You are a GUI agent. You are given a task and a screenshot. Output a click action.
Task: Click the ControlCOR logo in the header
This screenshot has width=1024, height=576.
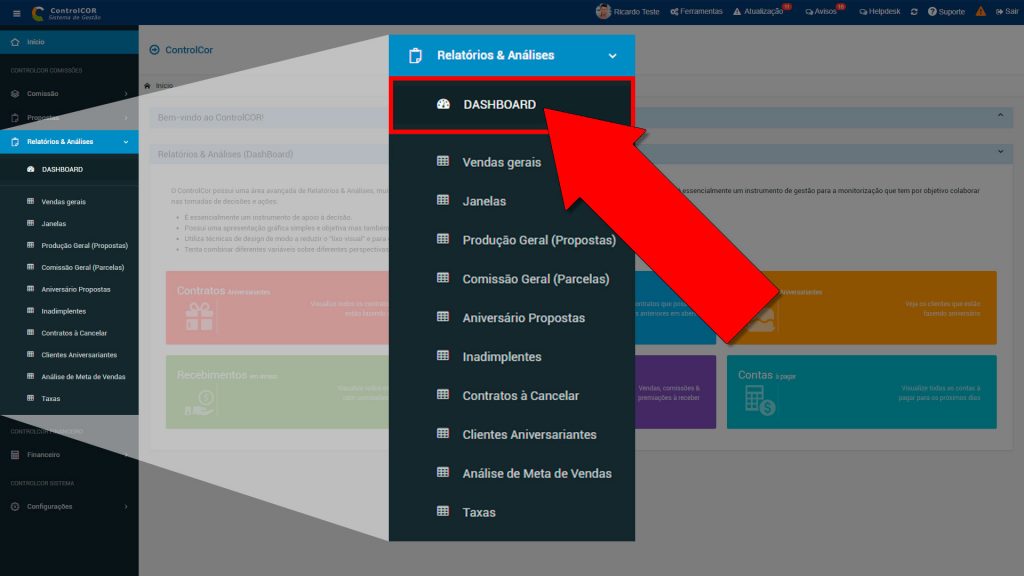(67, 12)
